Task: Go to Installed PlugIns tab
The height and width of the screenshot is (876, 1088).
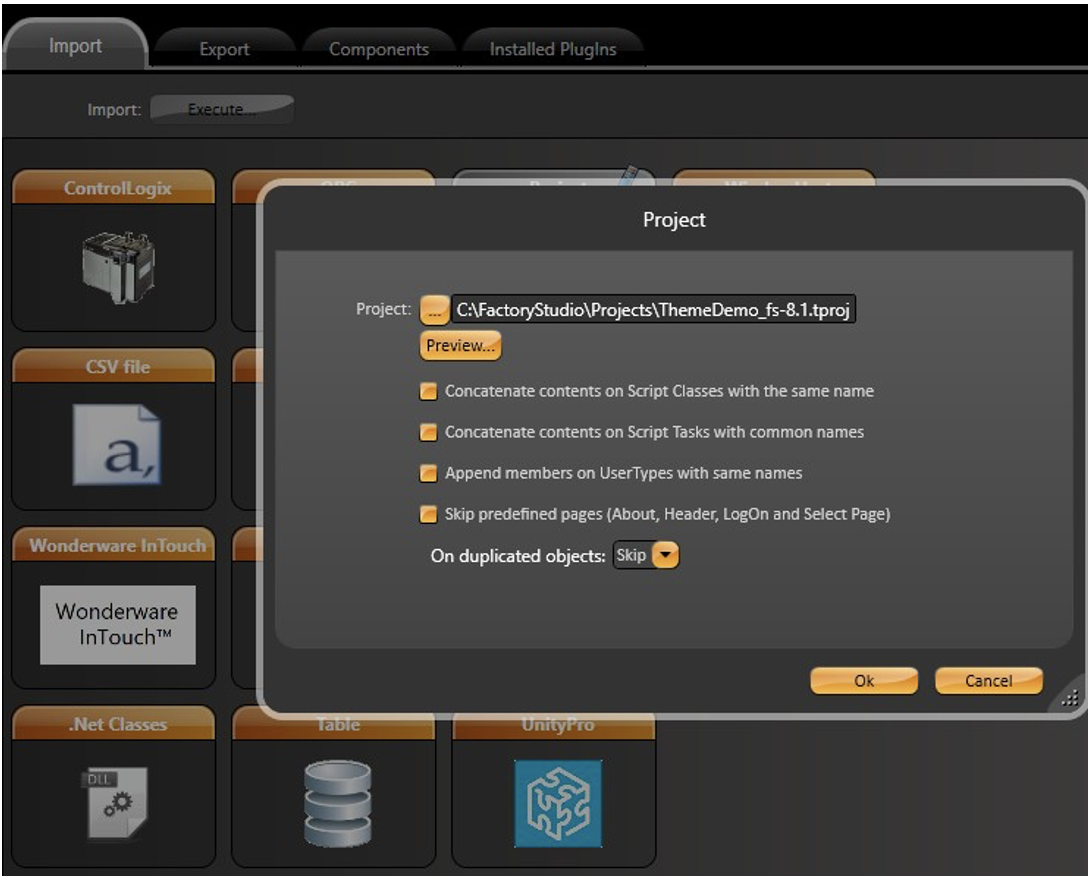Action: pos(552,49)
